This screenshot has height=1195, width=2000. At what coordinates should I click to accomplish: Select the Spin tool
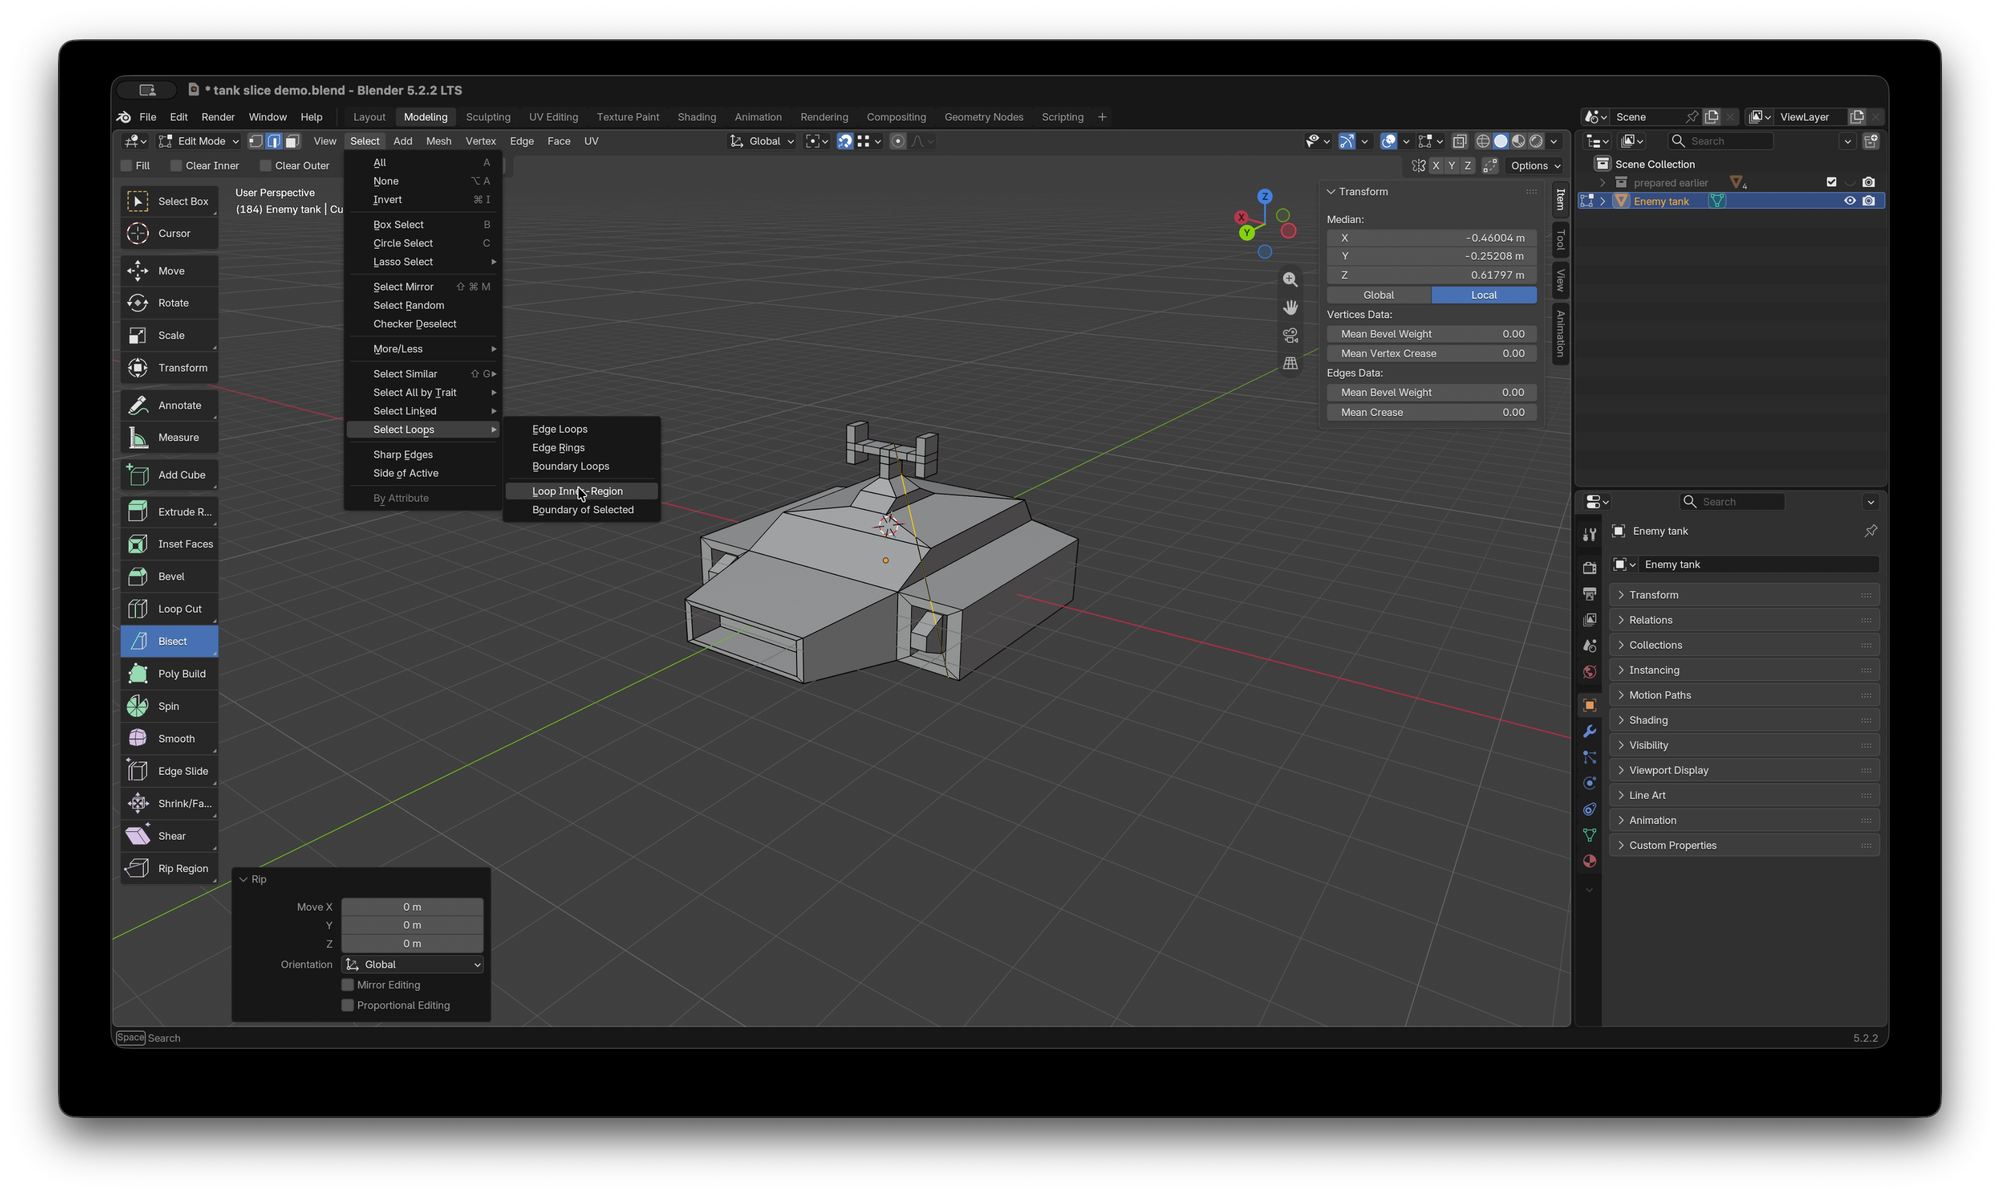pyautogui.click(x=170, y=706)
